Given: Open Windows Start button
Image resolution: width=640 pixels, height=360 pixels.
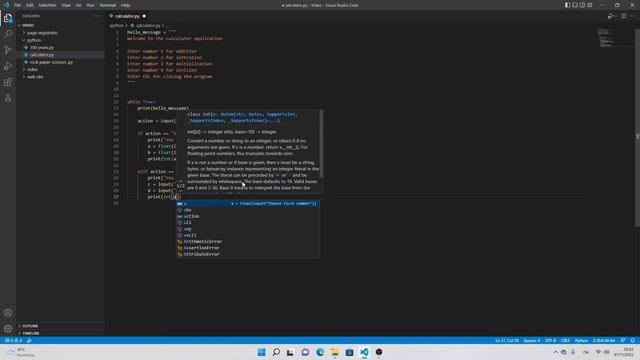Looking at the screenshot, I should coord(261,352).
